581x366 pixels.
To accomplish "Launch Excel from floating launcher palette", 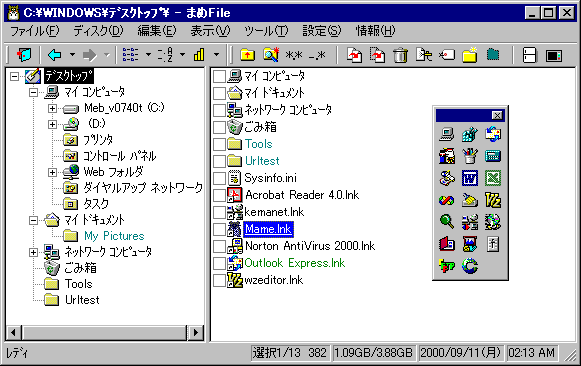I will click(493, 178).
